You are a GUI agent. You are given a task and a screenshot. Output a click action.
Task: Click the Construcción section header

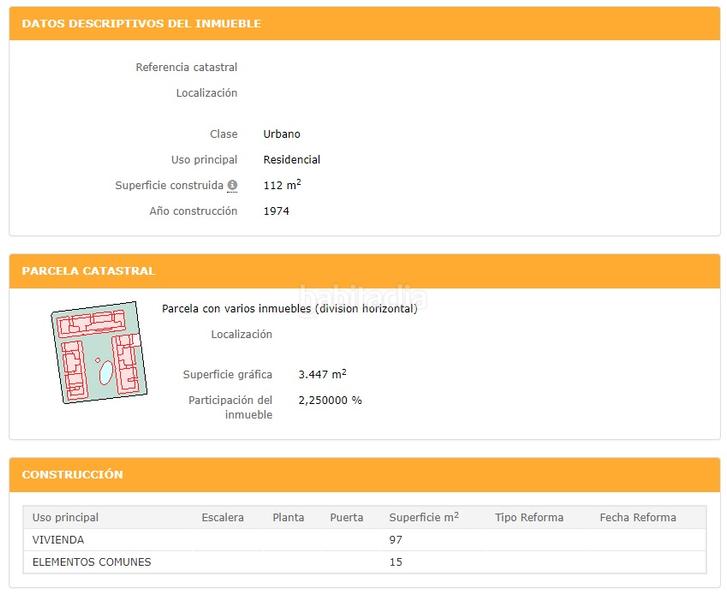tap(72, 475)
